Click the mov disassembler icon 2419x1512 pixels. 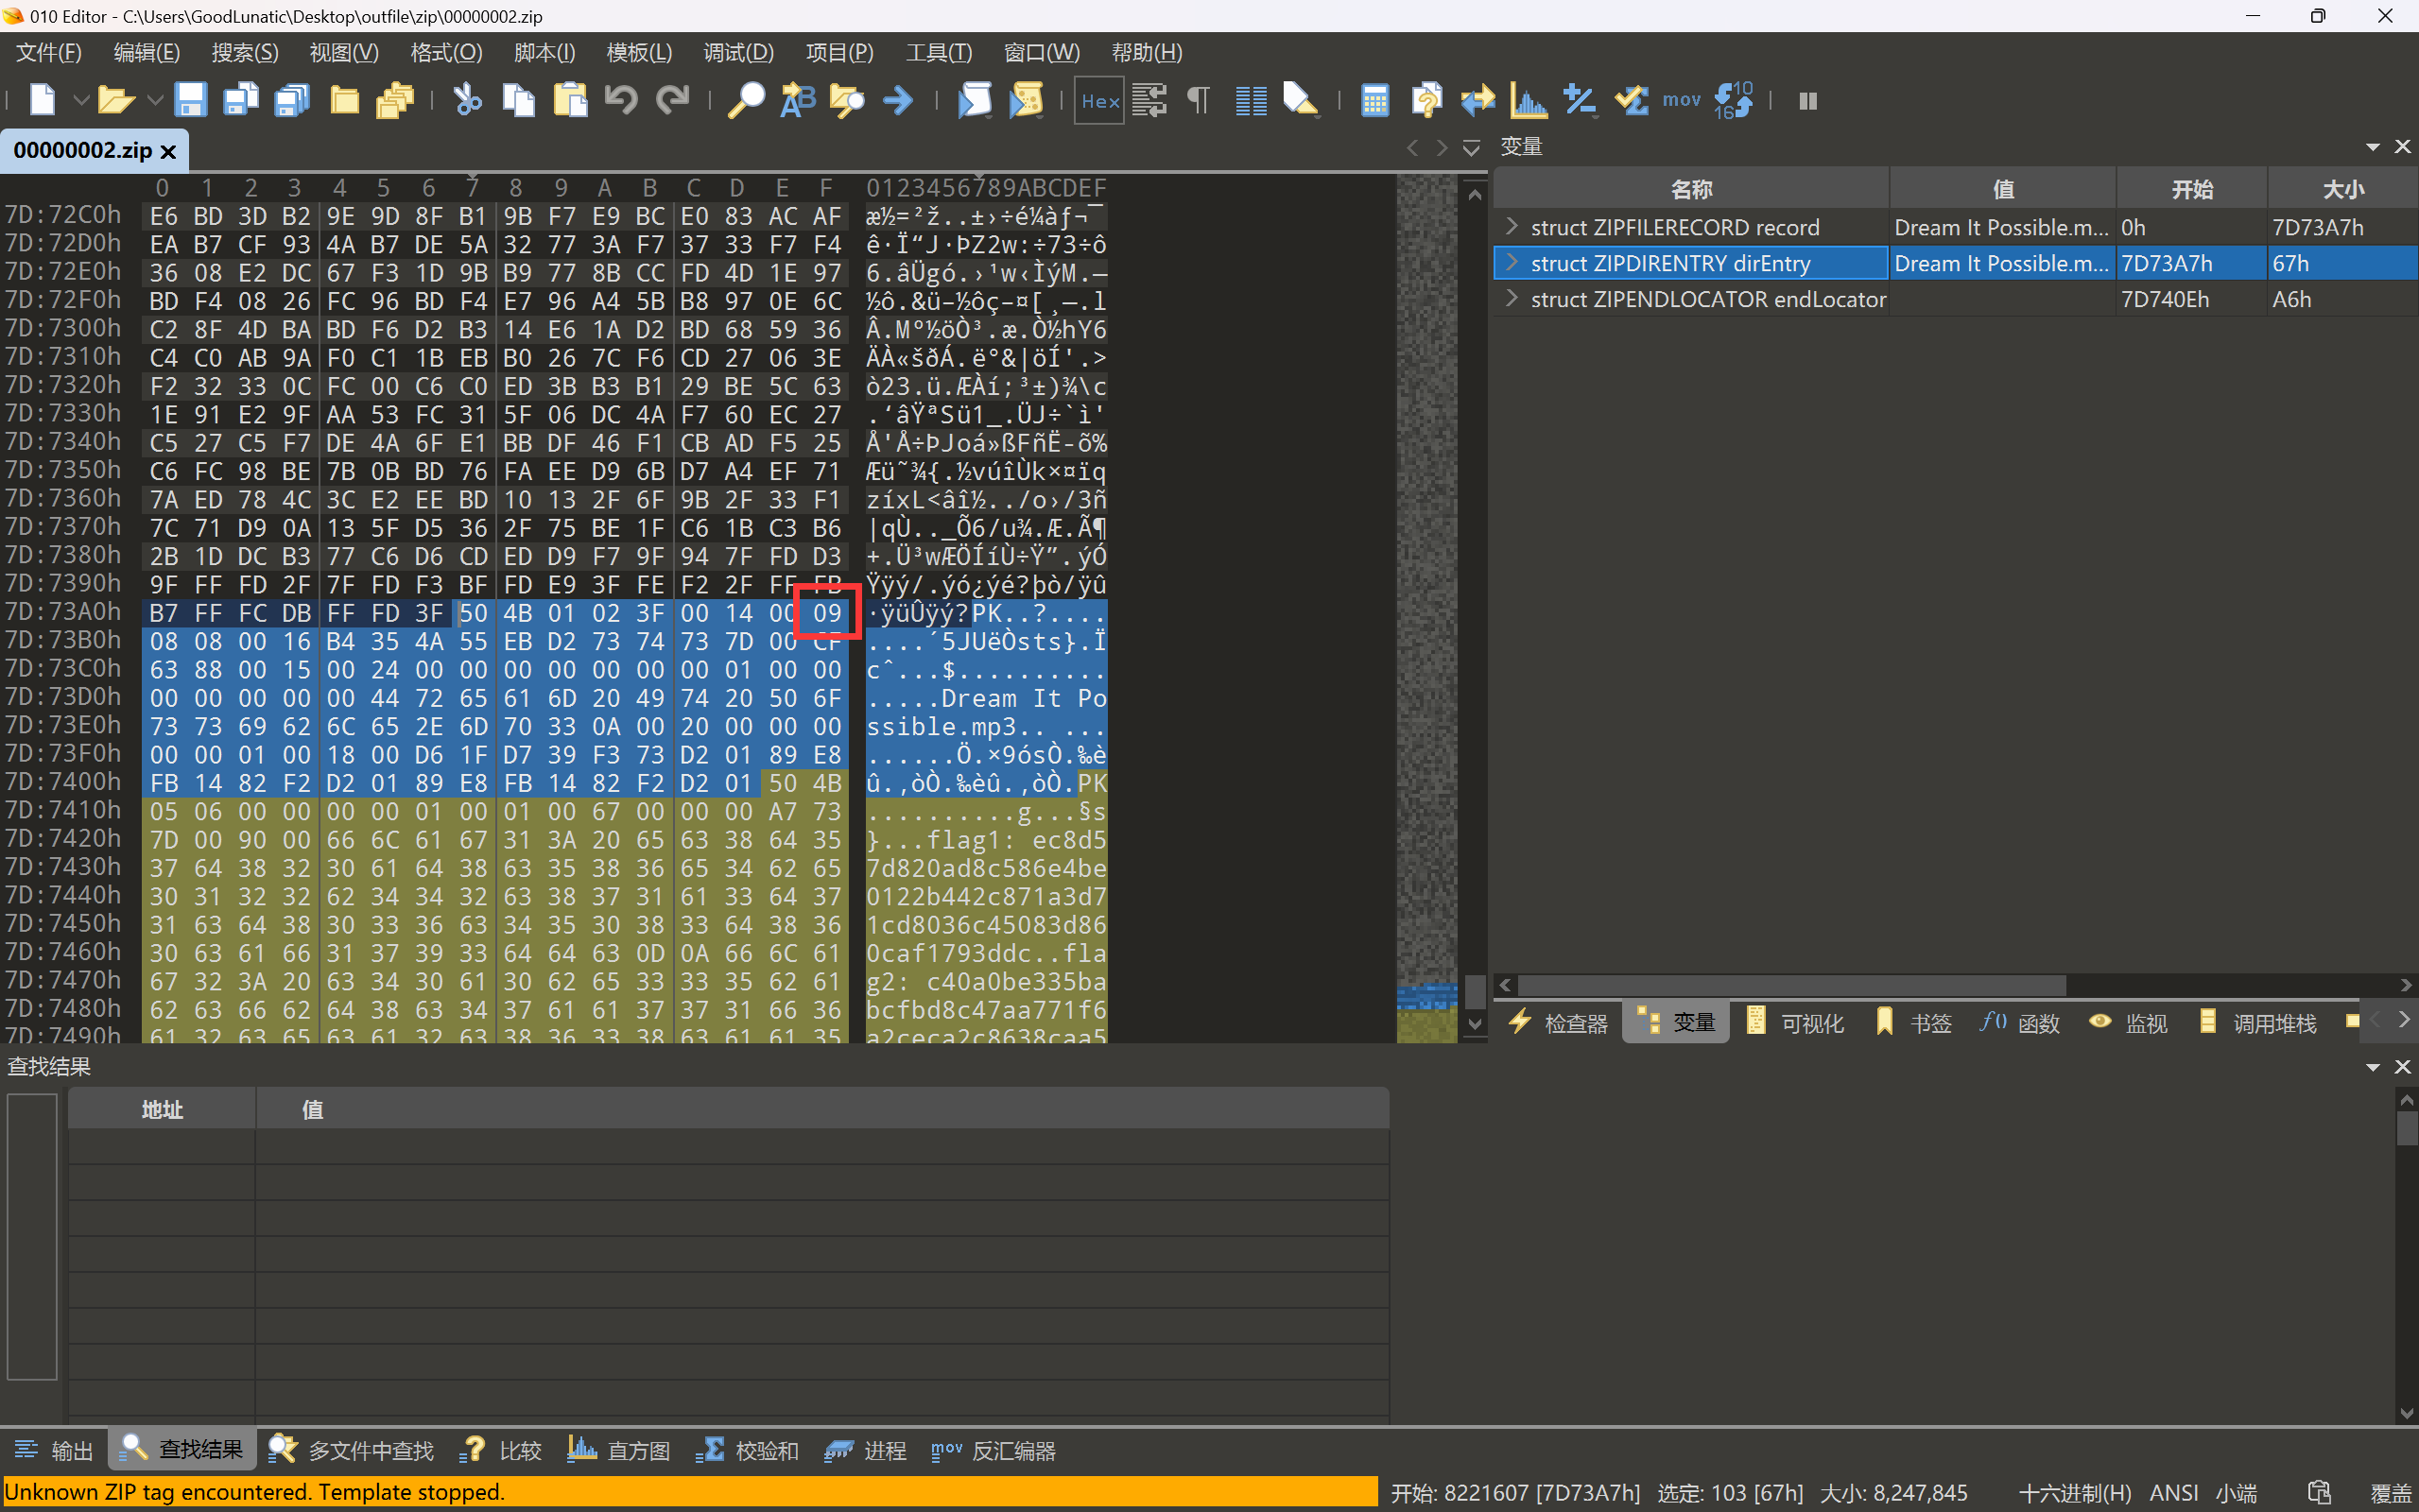click(1681, 100)
